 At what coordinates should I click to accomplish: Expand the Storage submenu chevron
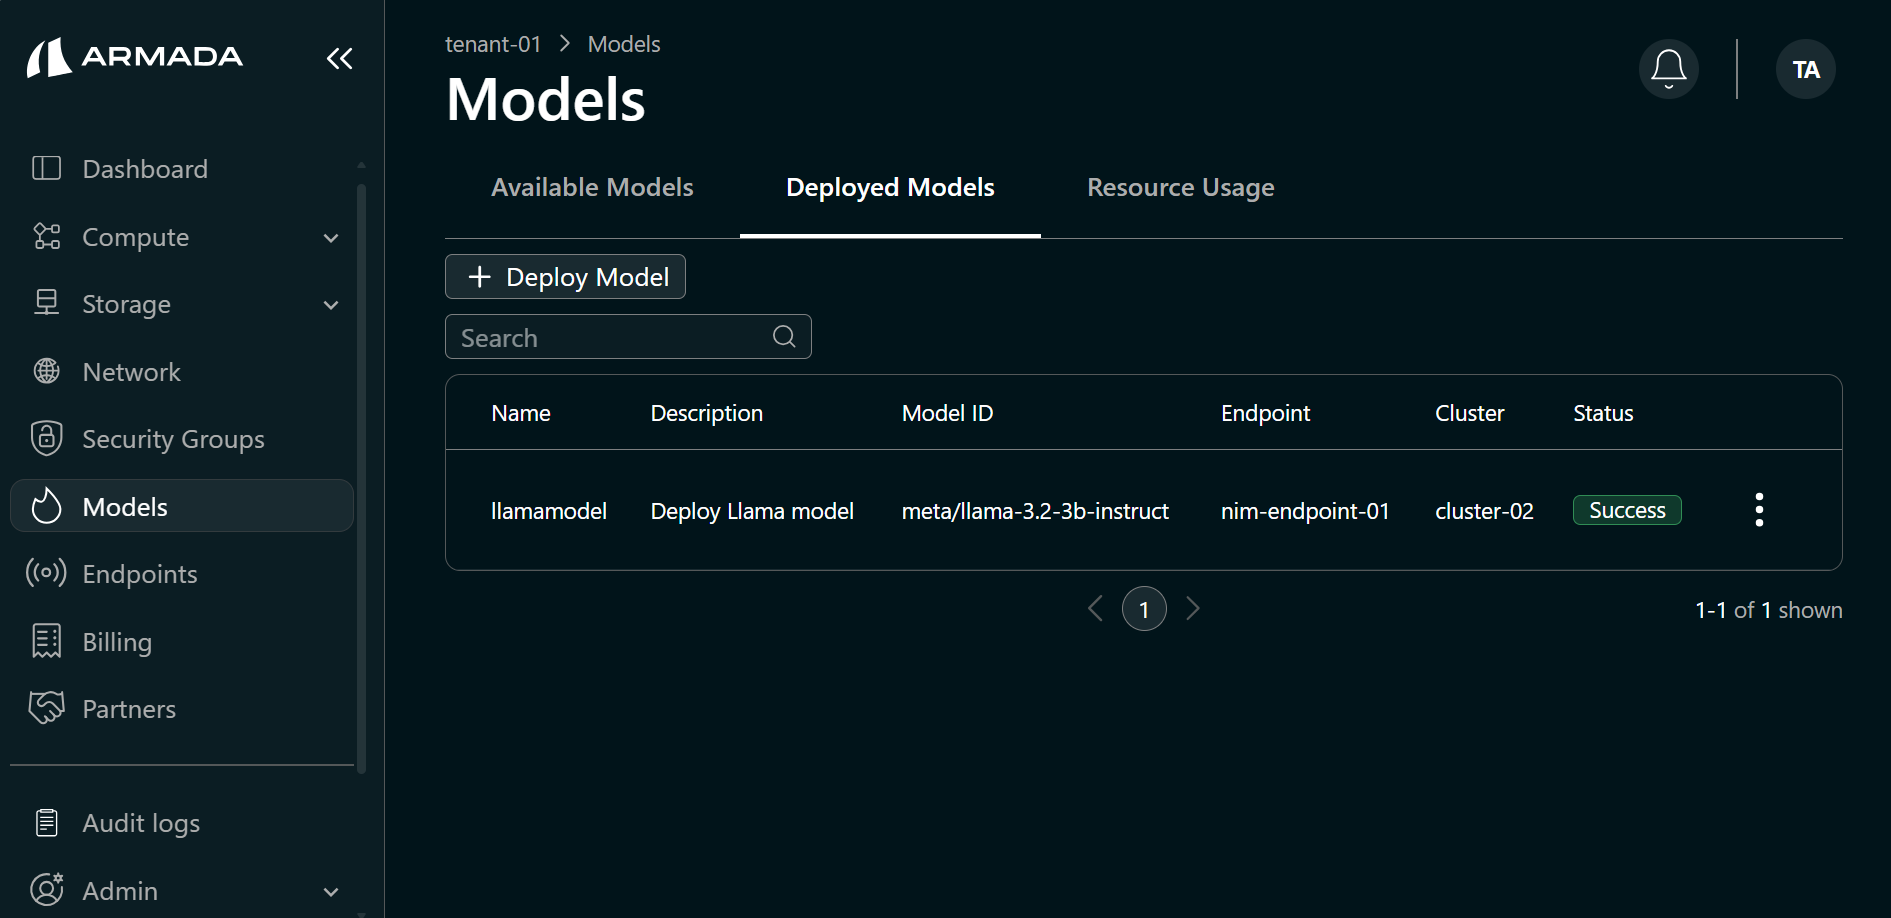point(331,305)
